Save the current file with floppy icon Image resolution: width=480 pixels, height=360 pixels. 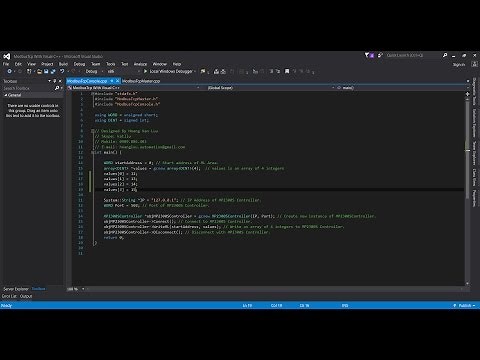coord(46,71)
